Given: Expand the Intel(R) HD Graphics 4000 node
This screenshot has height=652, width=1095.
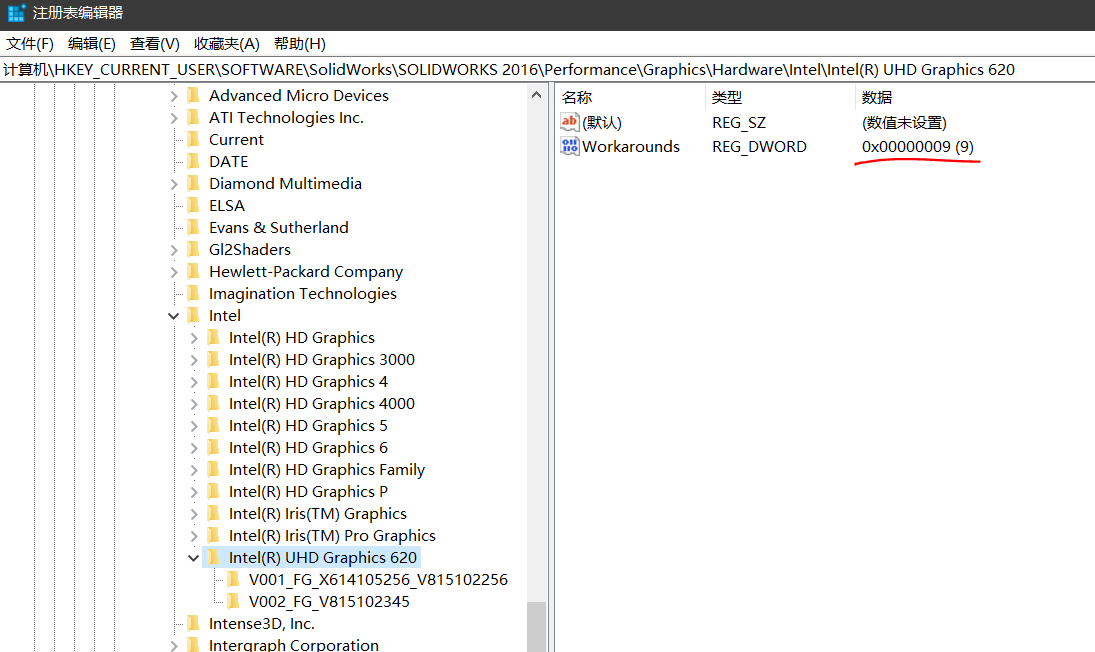Looking at the screenshot, I should (x=194, y=404).
